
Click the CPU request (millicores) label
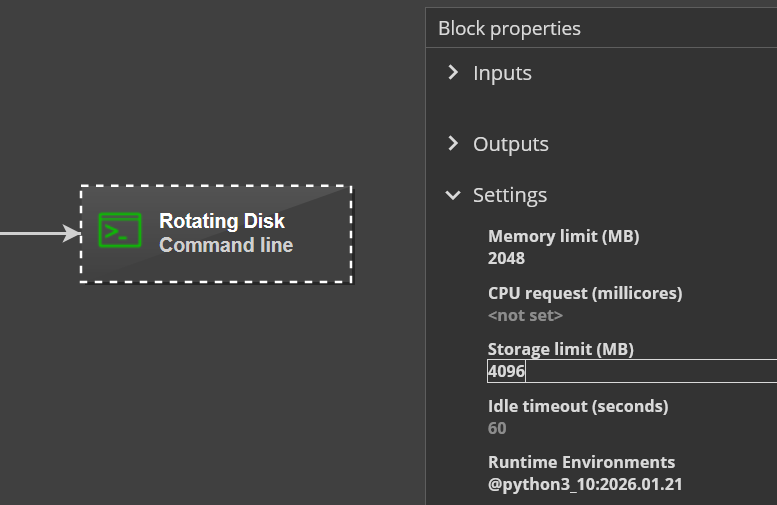pyautogui.click(x=585, y=294)
